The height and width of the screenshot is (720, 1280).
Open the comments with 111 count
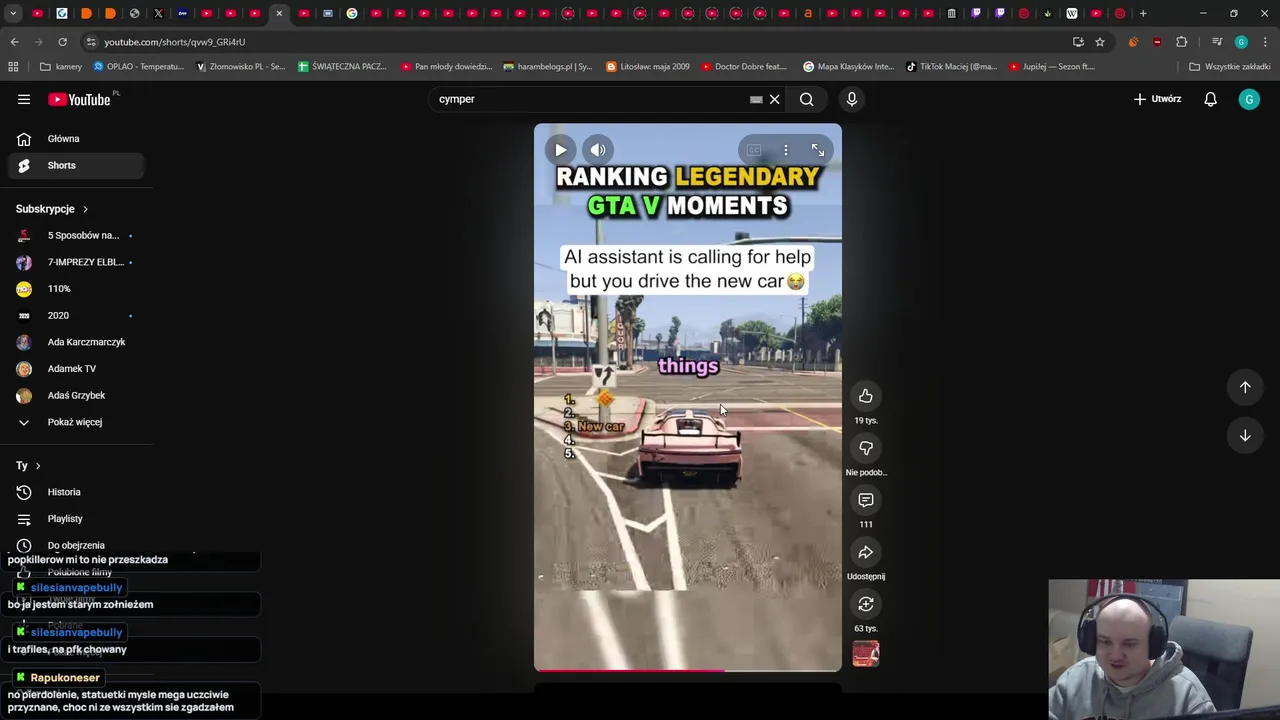pos(866,500)
